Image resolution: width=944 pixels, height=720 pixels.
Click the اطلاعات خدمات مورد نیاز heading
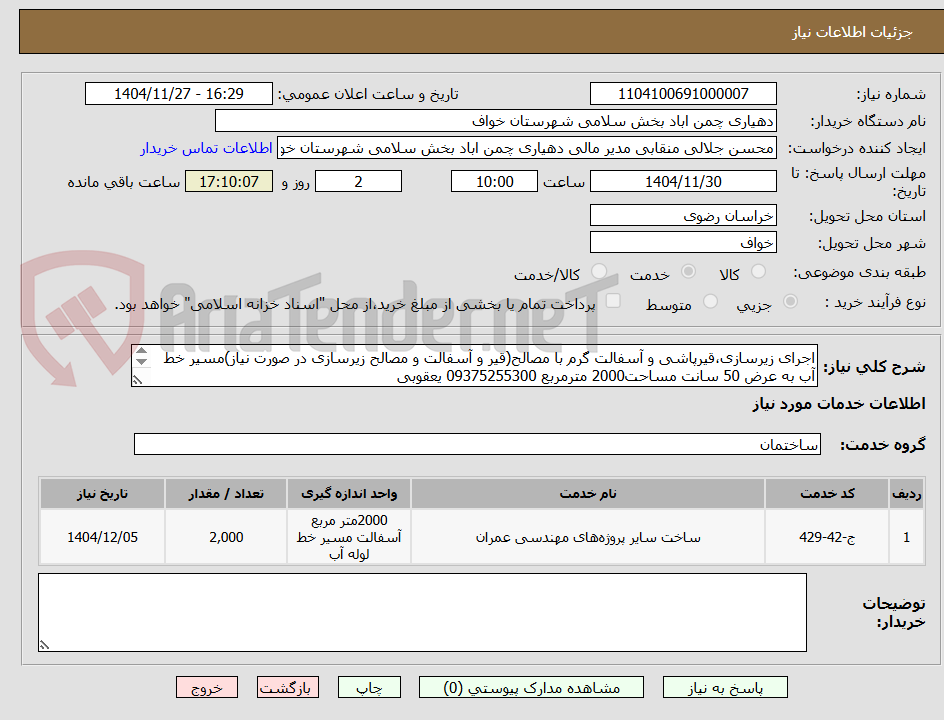click(x=839, y=404)
